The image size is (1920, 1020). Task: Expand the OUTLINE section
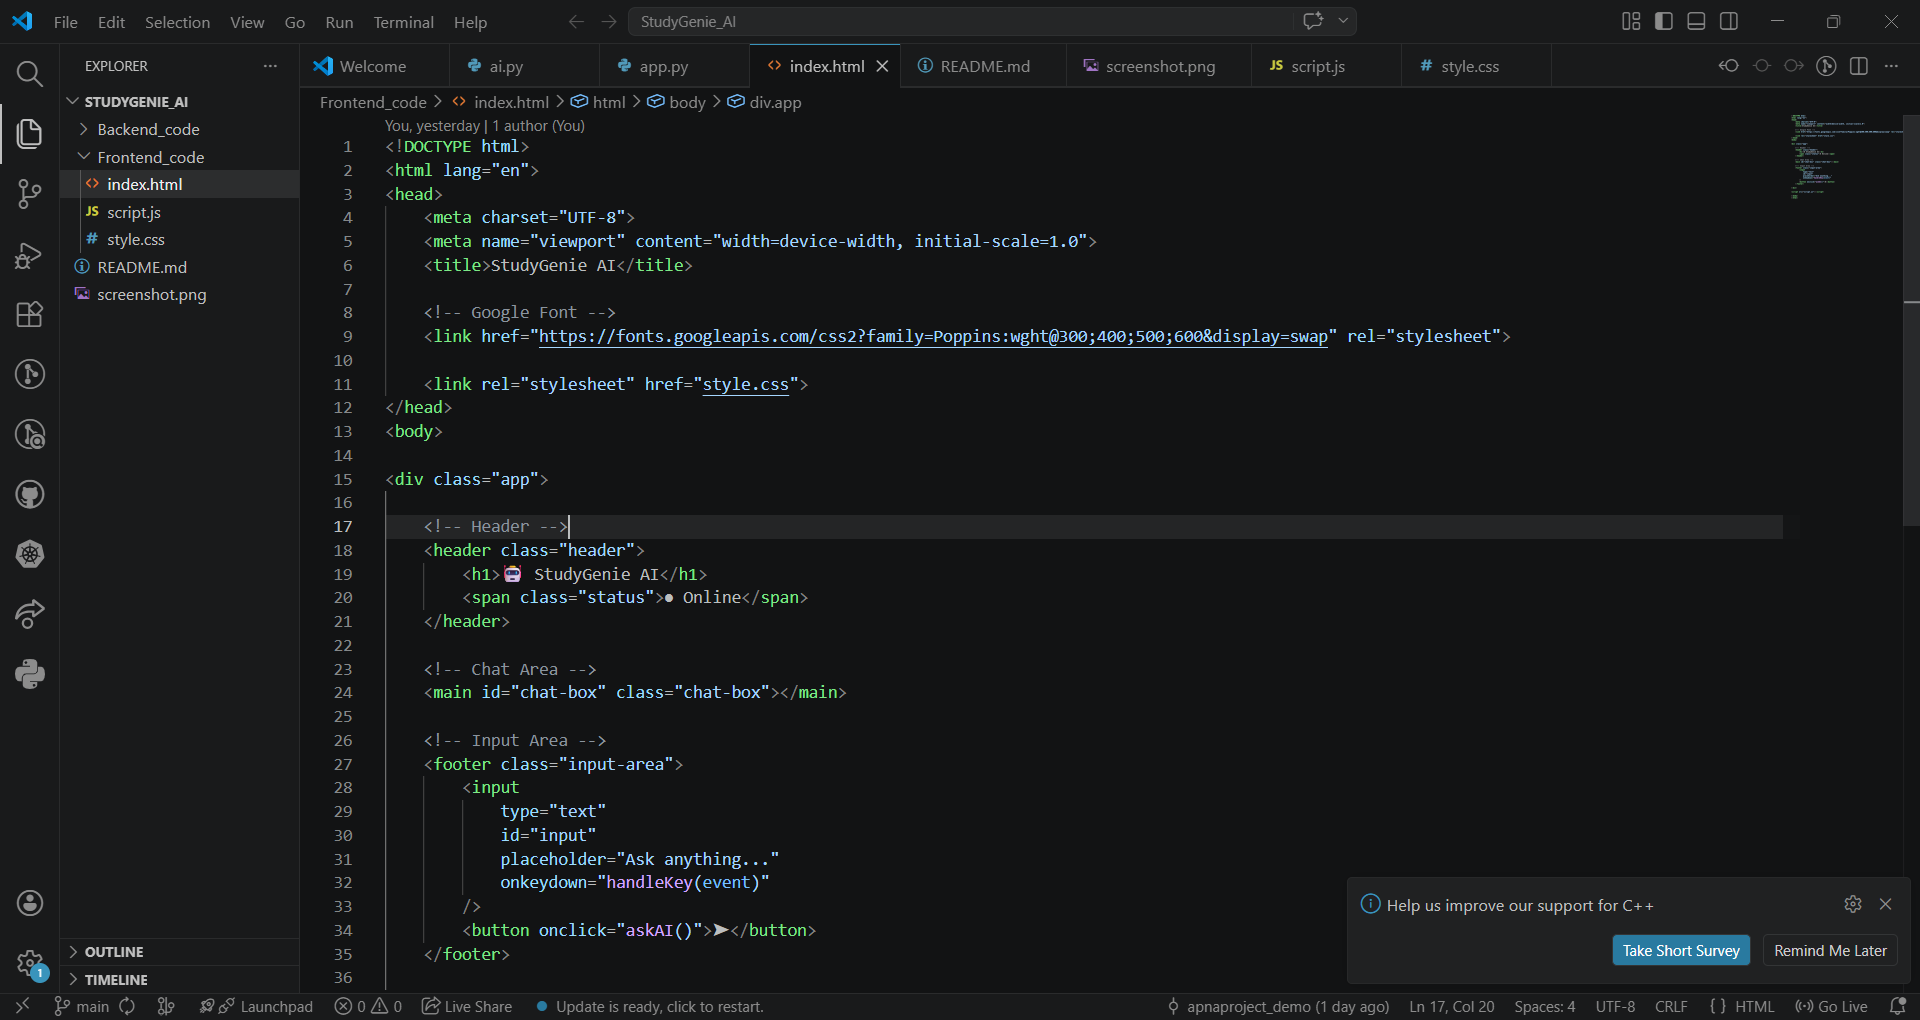pos(114,952)
